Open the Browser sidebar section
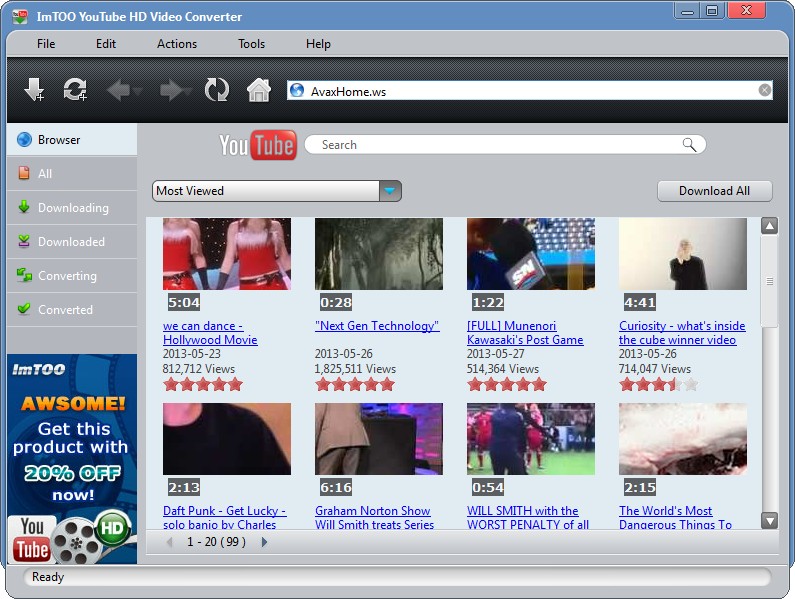The width and height of the screenshot is (795, 599). click(x=72, y=139)
